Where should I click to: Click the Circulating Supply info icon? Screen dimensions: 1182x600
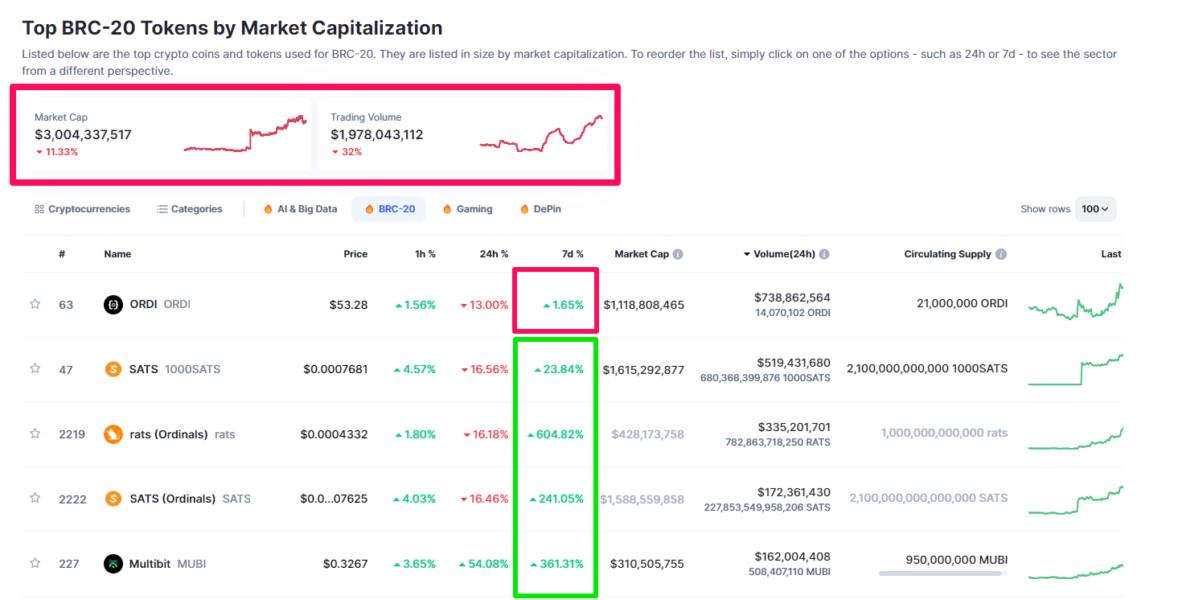coord(1001,254)
